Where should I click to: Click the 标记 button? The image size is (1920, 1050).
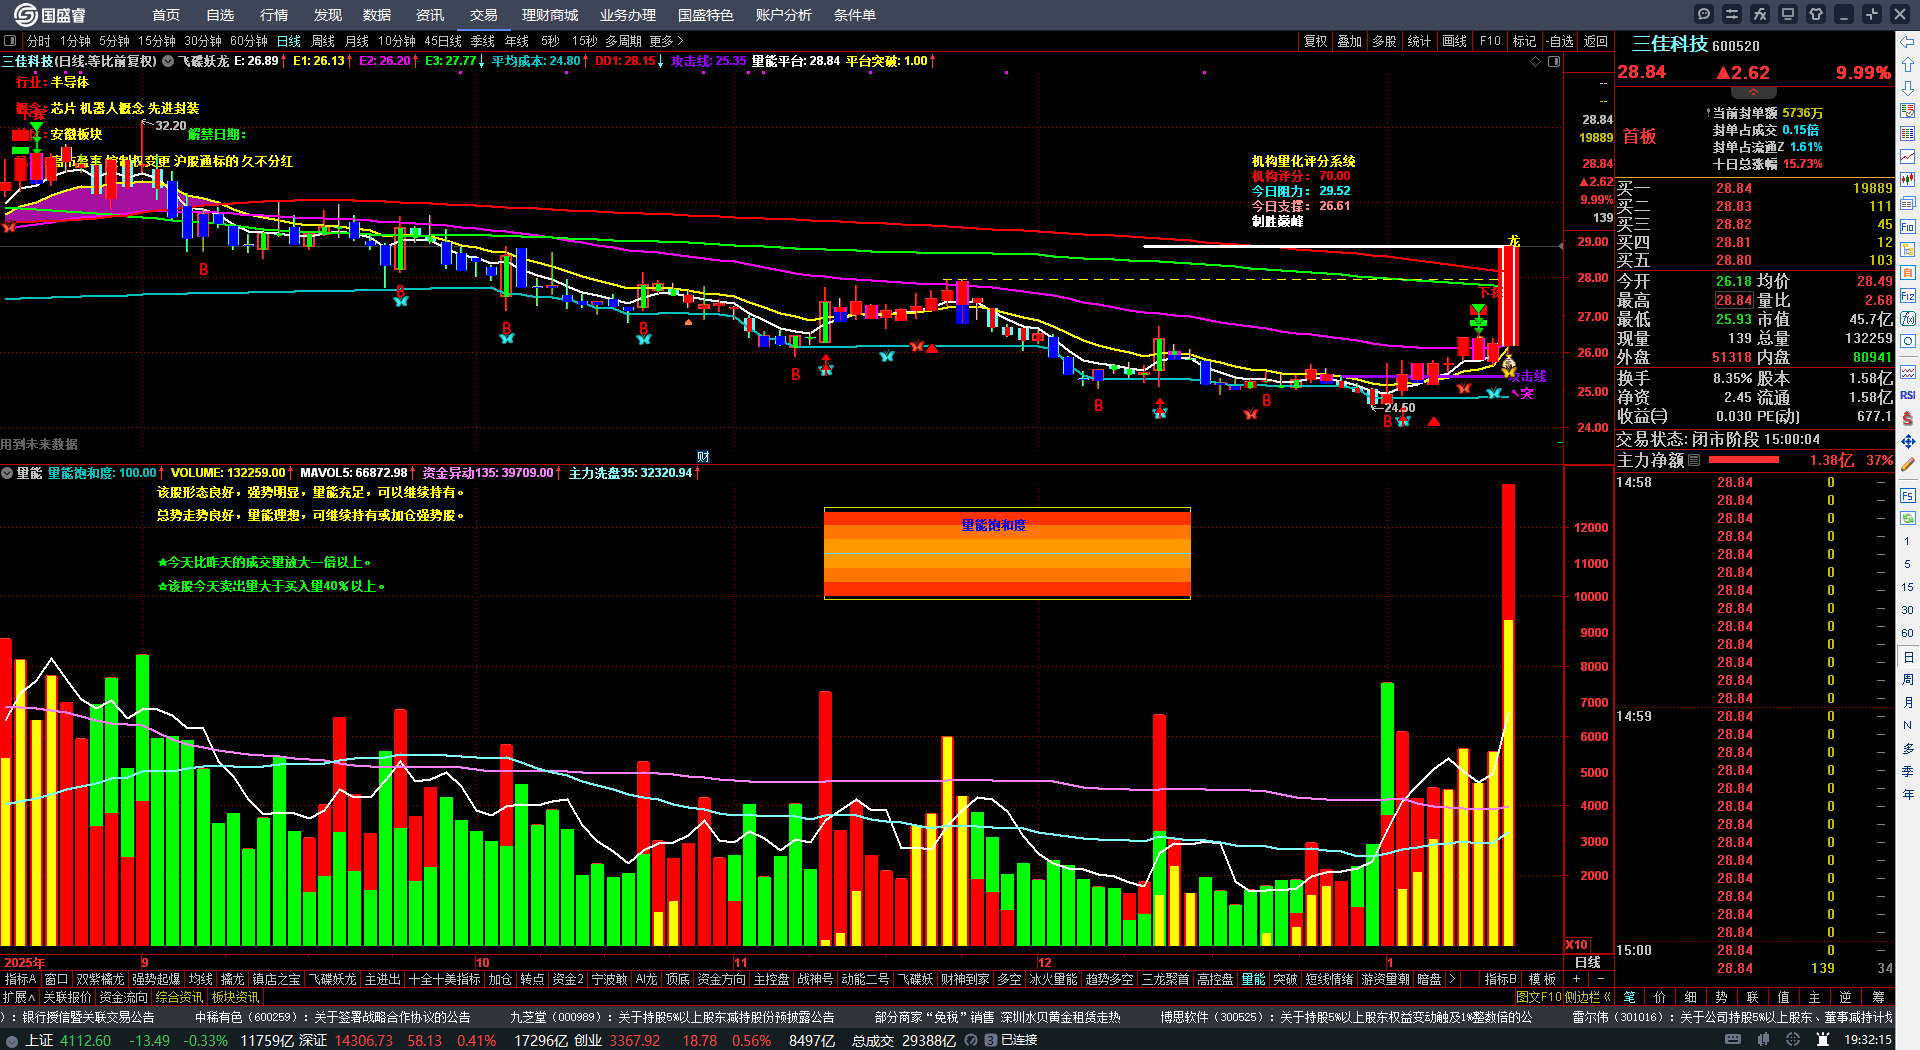click(x=1524, y=41)
